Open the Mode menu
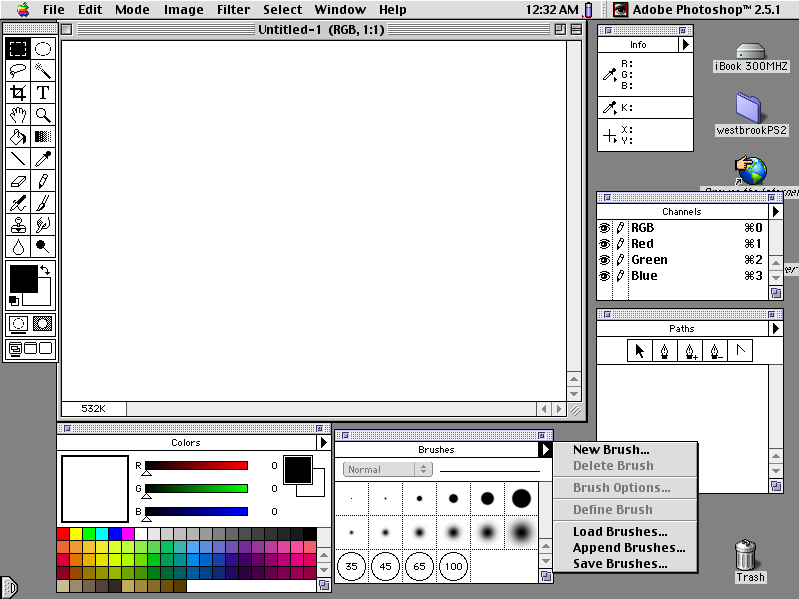The height and width of the screenshot is (599, 799). (x=132, y=10)
